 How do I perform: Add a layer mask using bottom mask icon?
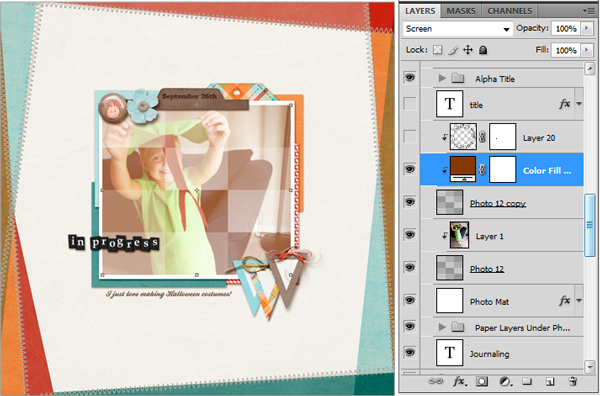tap(482, 381)
